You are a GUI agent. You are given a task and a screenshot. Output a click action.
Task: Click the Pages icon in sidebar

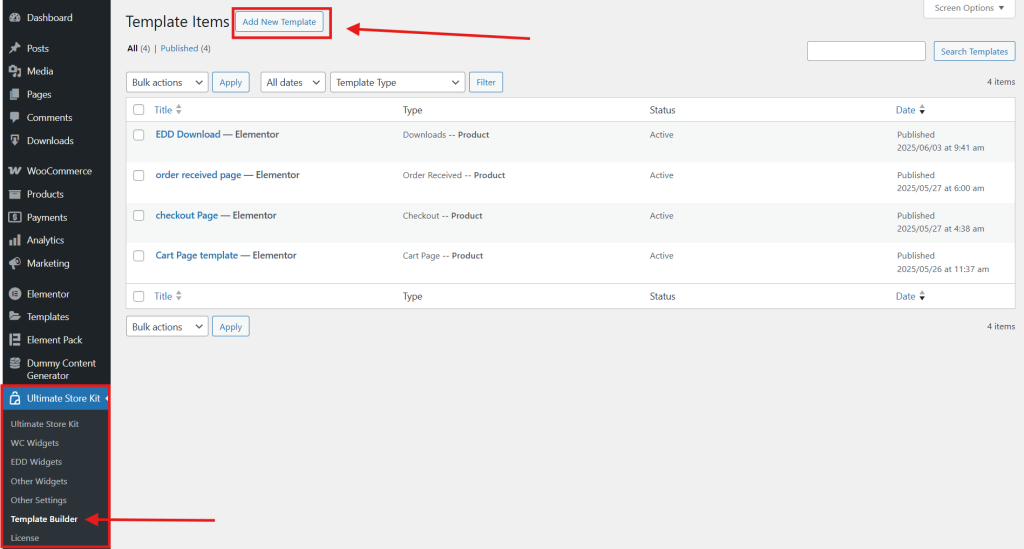pos(14,95)
